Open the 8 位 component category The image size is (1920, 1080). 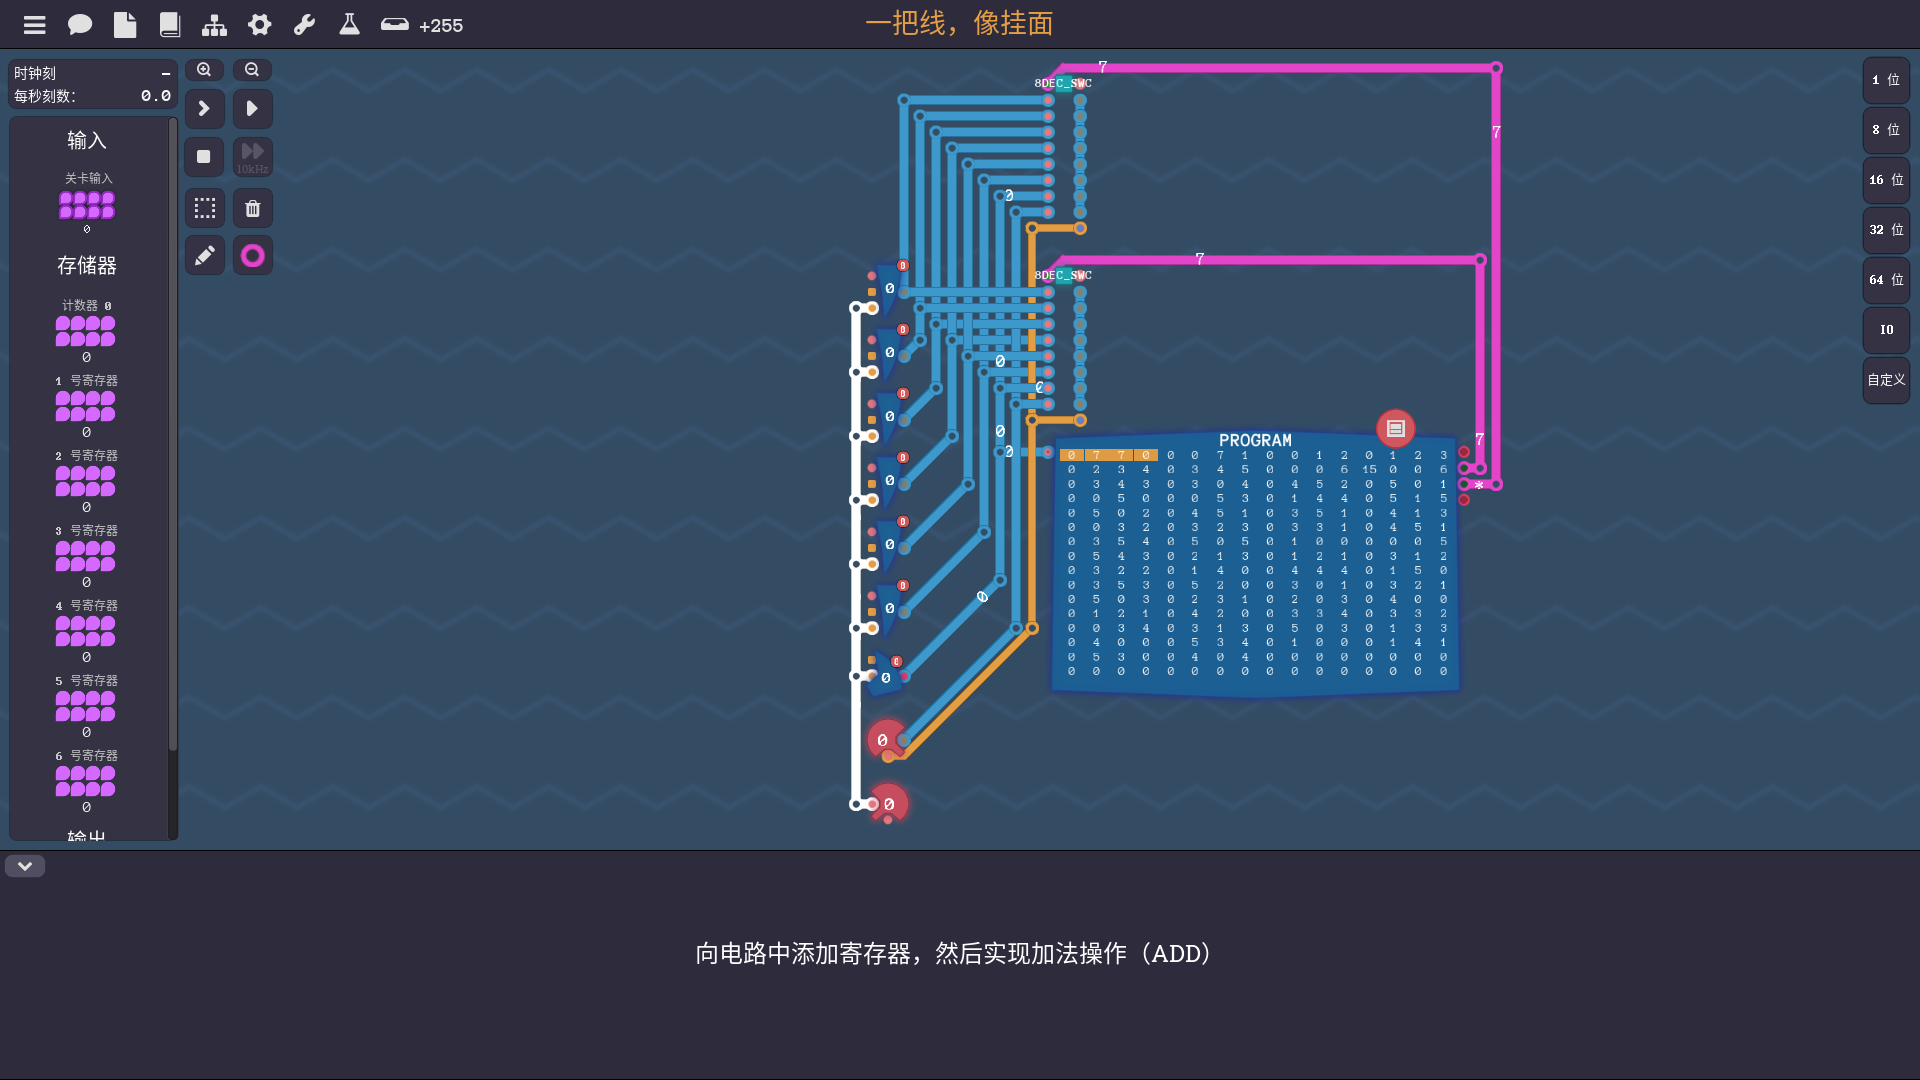pyautogui.click(x=1886, y=130)
